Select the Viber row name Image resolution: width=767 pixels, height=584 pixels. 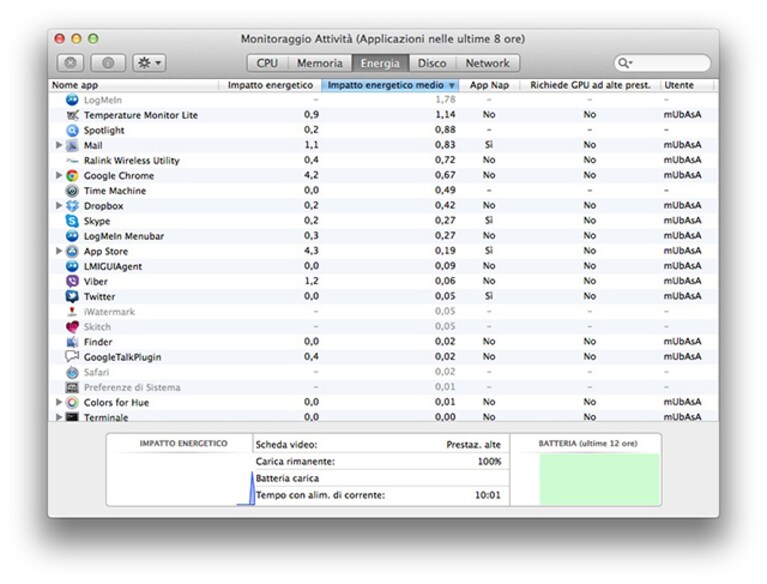[x=95, y=282]
